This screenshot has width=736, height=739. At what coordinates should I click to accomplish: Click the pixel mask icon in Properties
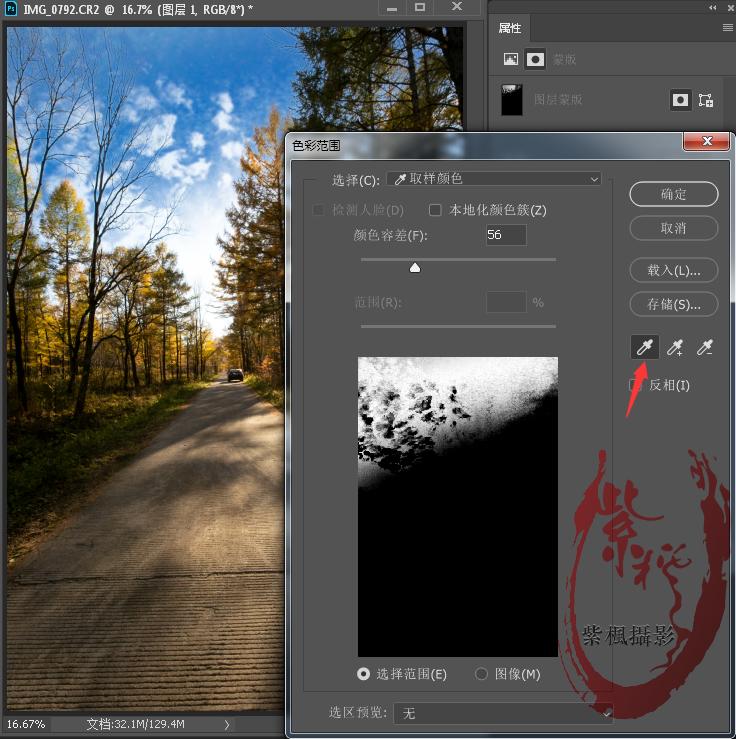point(511,59)
